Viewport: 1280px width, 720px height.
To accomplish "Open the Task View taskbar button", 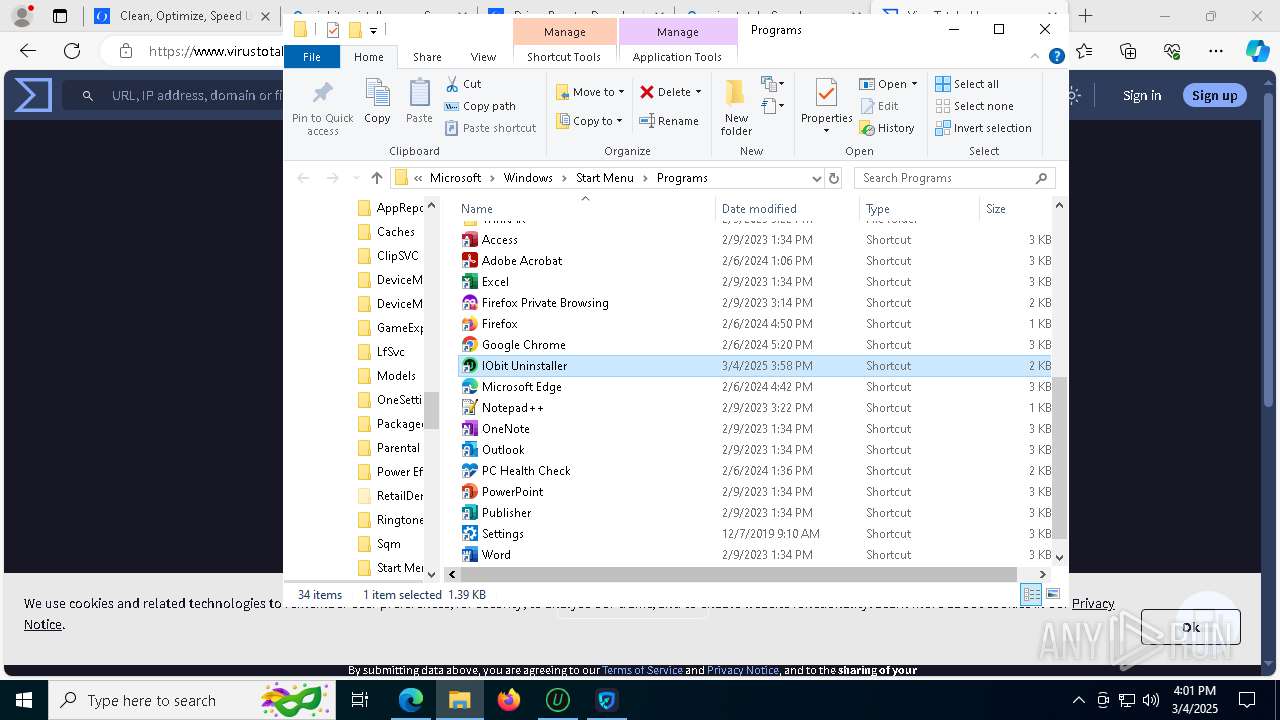I will click(x=361, y=700).
